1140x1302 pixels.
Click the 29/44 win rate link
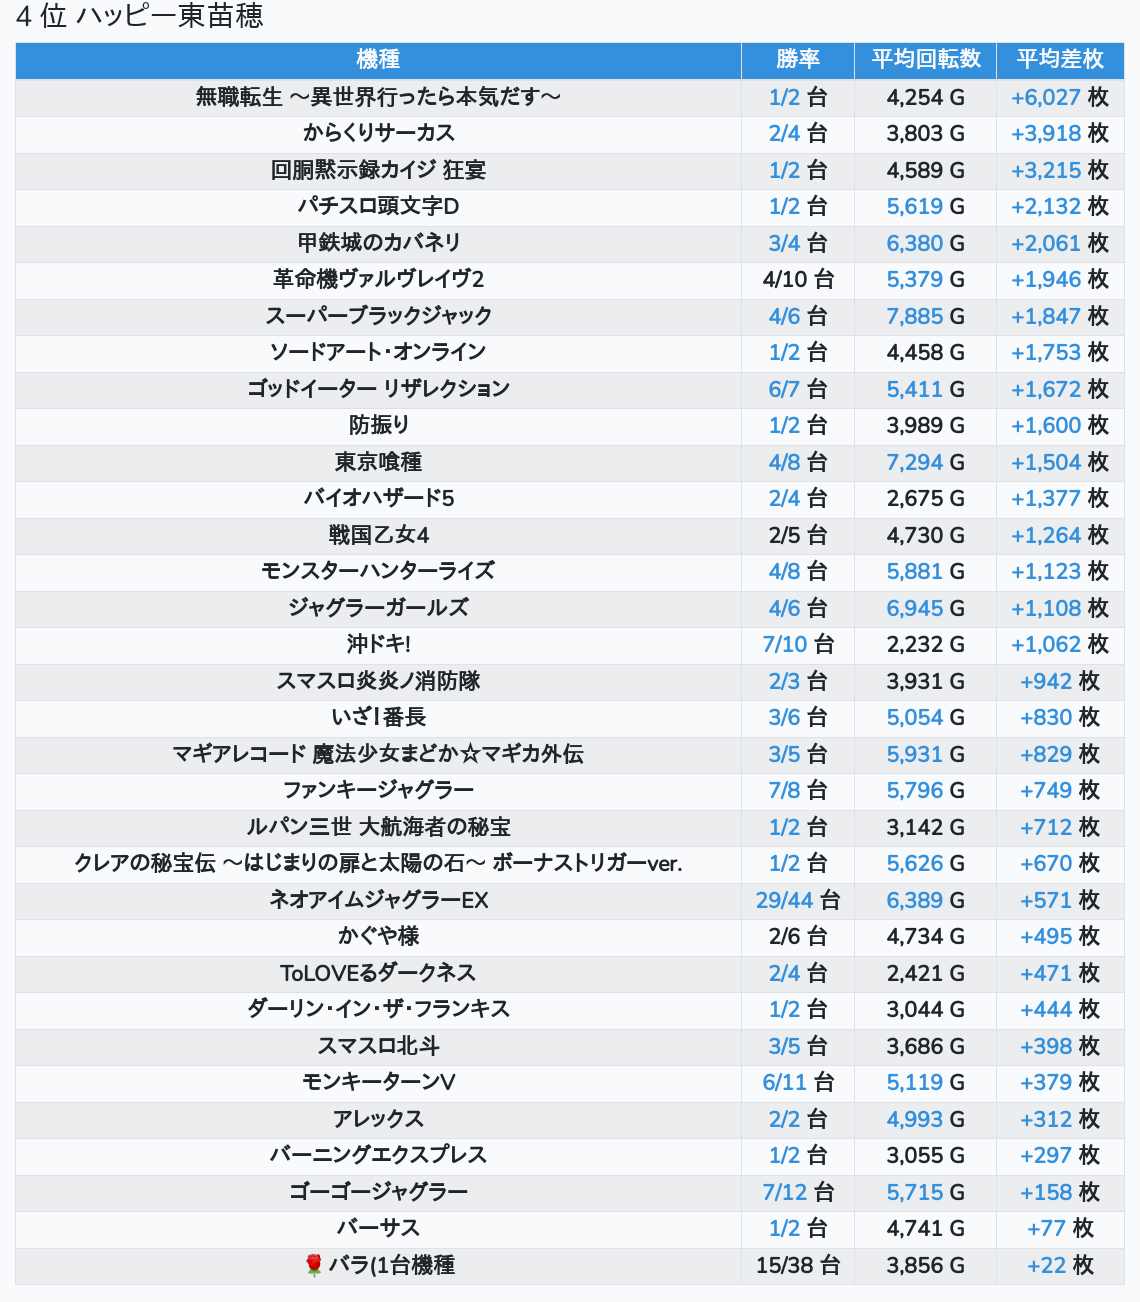click(784, 900)
